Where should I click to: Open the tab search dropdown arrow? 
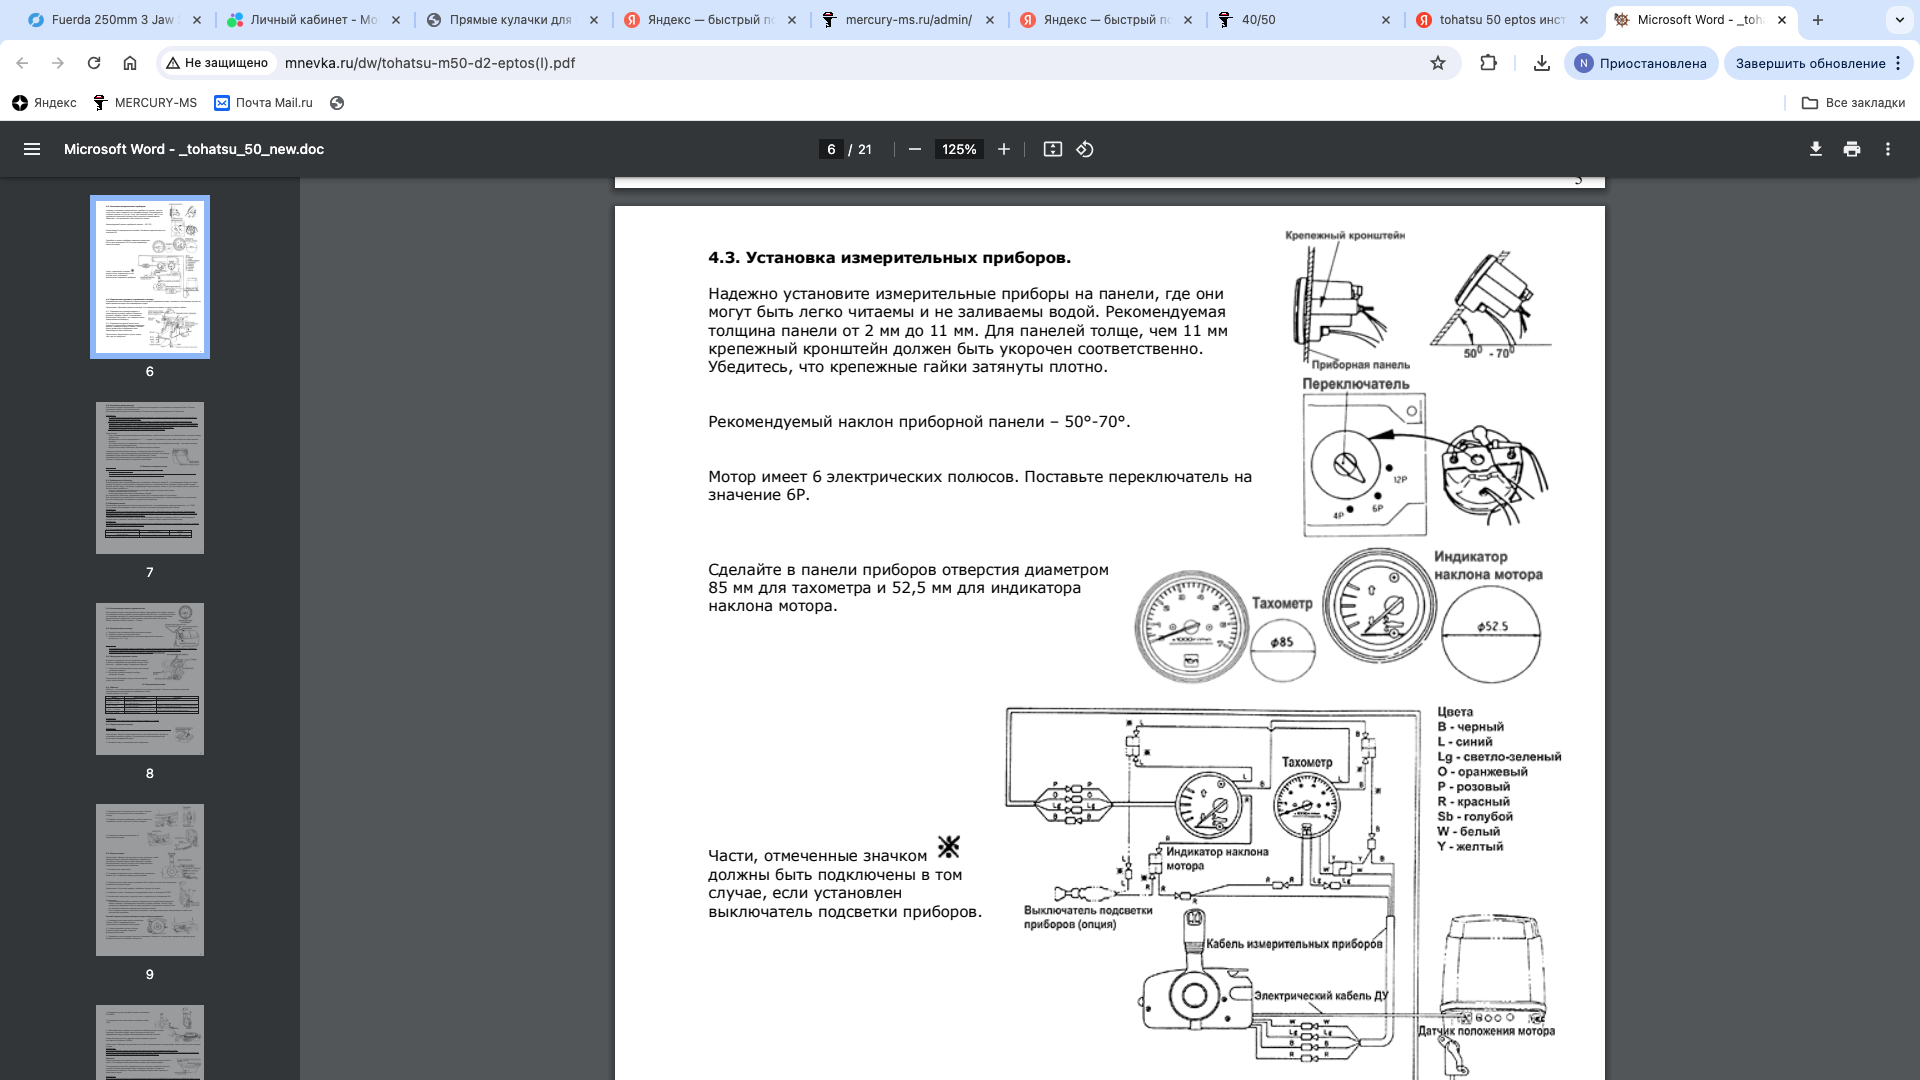point(1899,20)
